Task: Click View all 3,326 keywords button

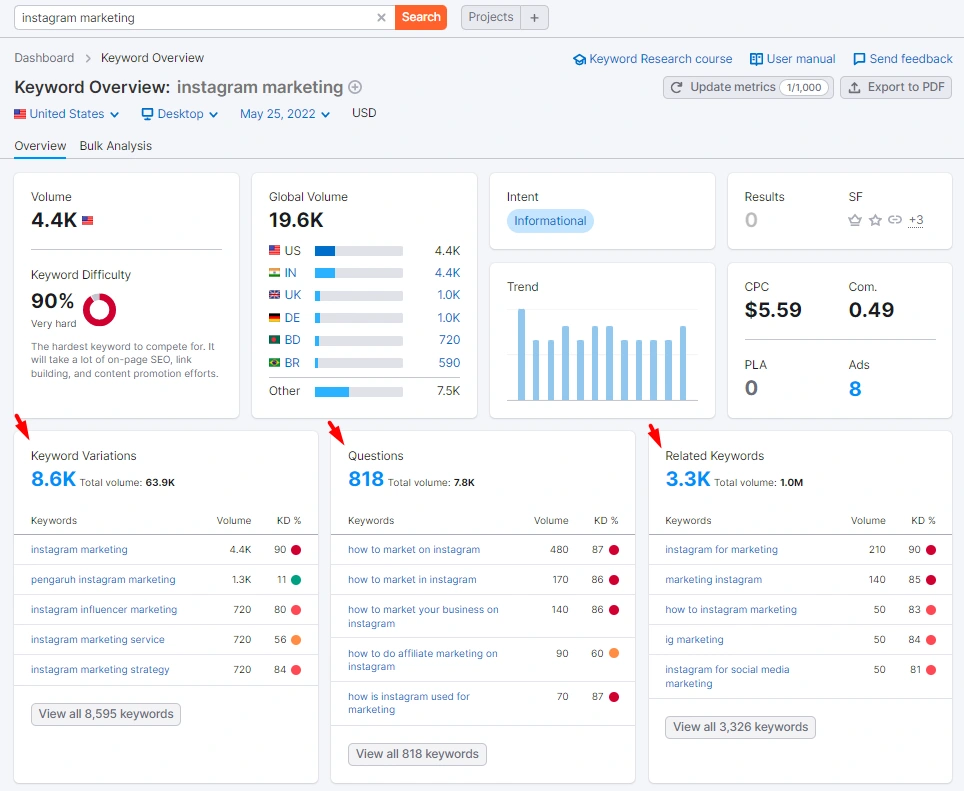Action: (740, 727)
